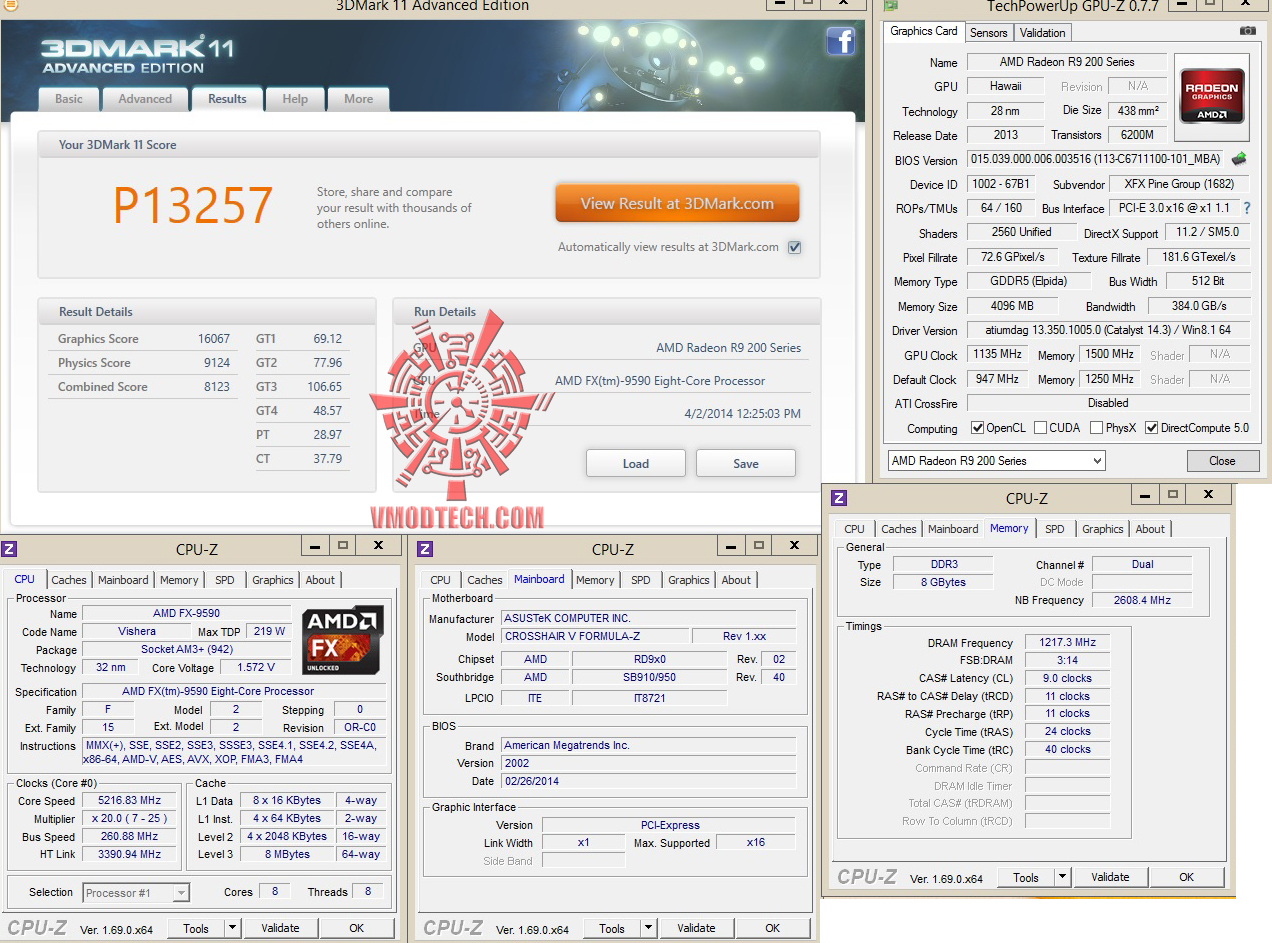Click View Result at 3DMark.com button
1272x943 pixels.
pyautogui.click(x=677, y=203)
